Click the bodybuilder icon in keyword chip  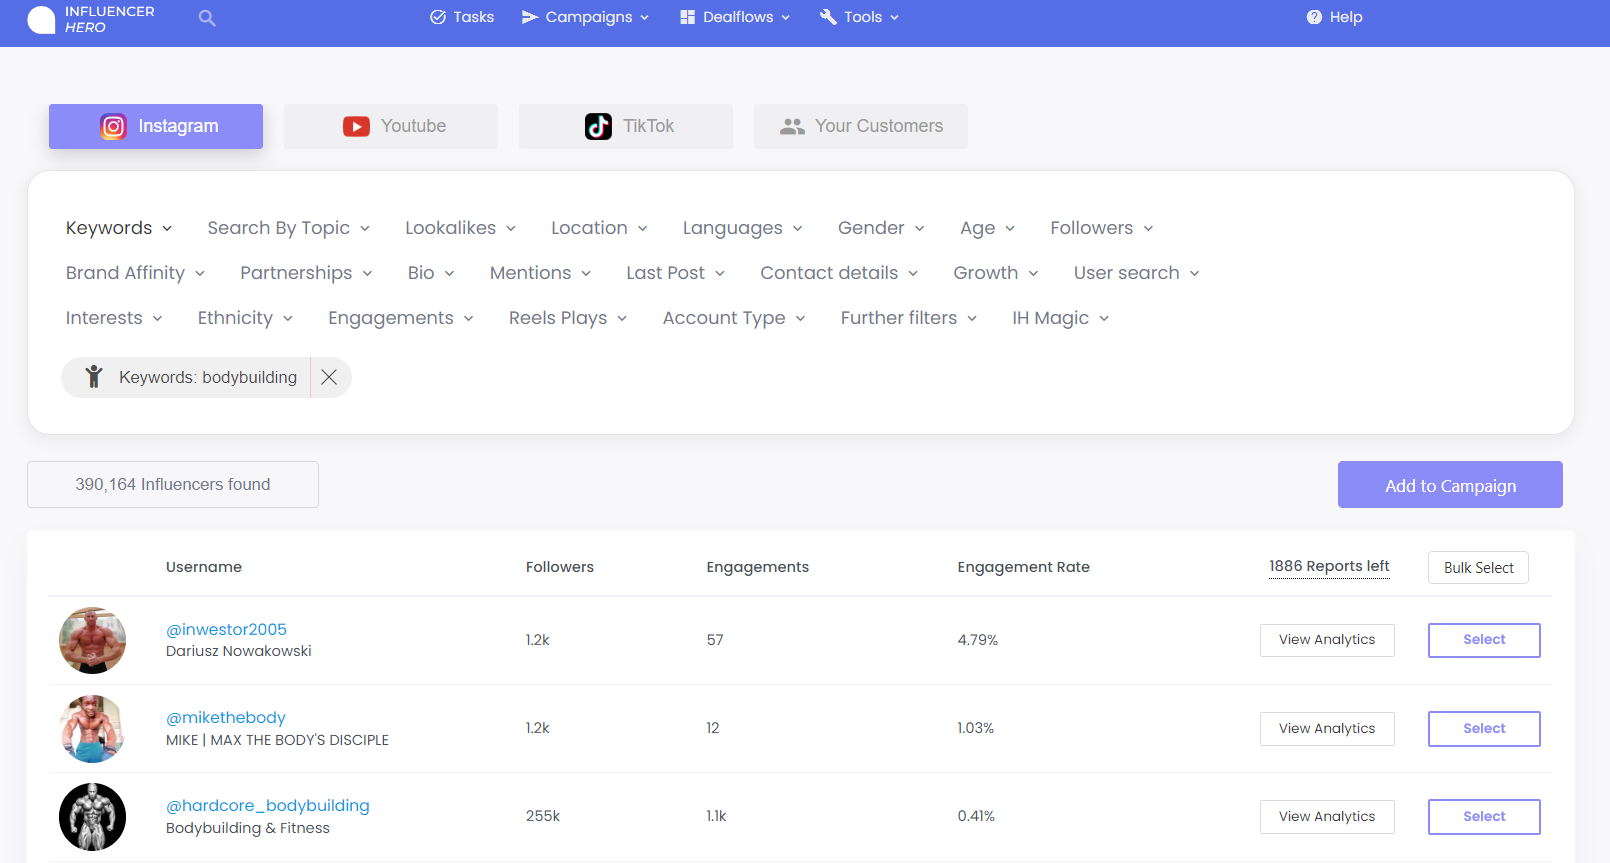(94, 377)
